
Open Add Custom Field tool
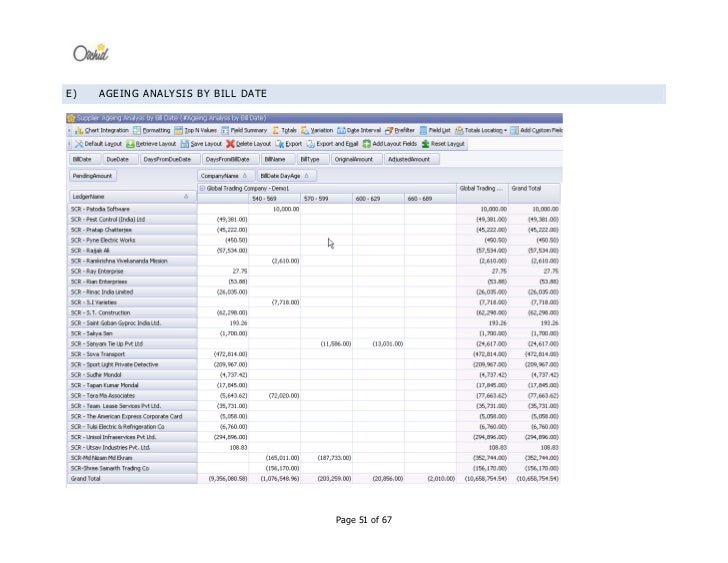(536, 130)
